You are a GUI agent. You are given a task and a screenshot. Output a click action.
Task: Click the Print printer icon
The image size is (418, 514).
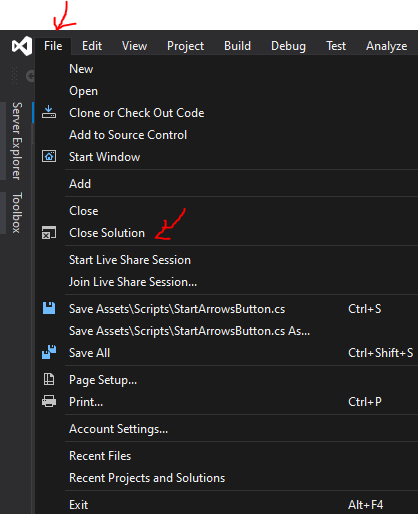[49, 401]
